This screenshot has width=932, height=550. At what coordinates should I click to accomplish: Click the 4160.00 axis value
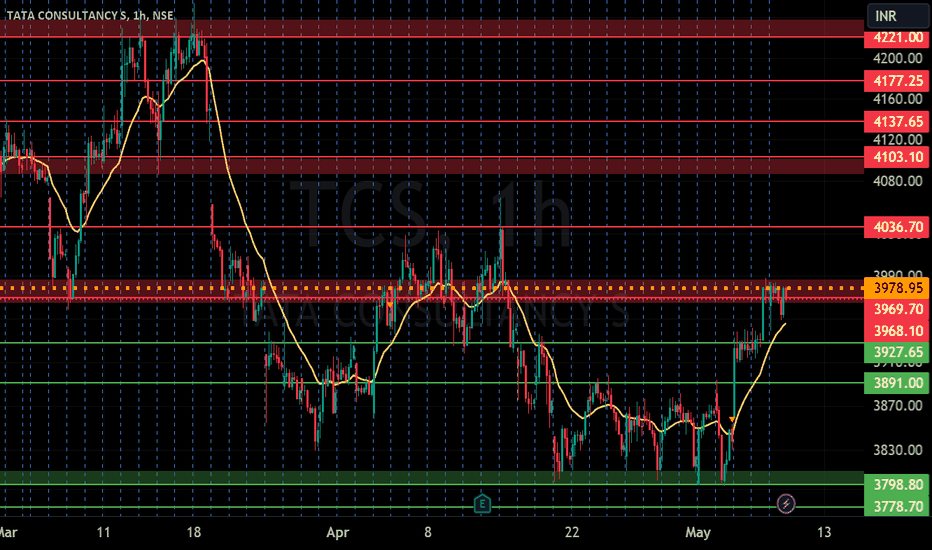(898, 99)
